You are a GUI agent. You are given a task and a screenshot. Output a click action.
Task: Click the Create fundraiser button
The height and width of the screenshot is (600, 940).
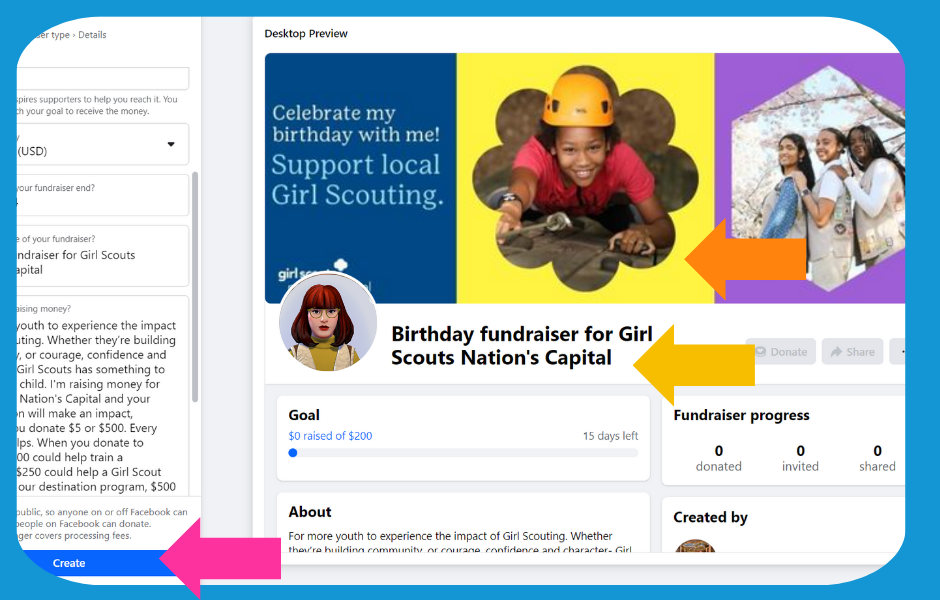pyautogui.click(x=80, y=563)
